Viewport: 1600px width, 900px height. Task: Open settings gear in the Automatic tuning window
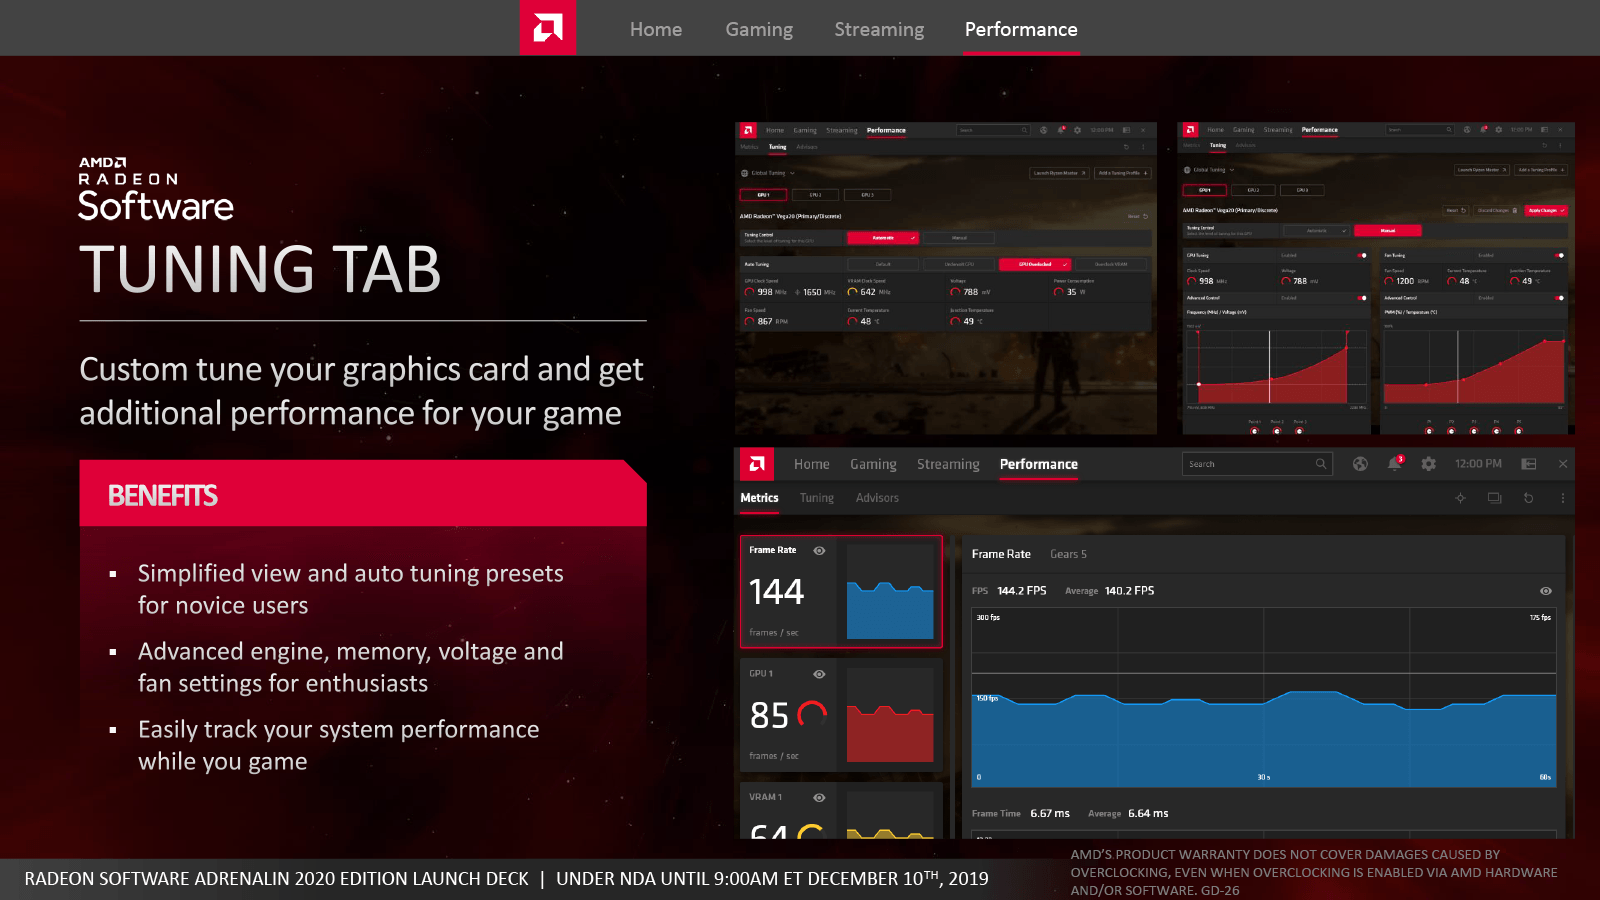point(1077,130)
